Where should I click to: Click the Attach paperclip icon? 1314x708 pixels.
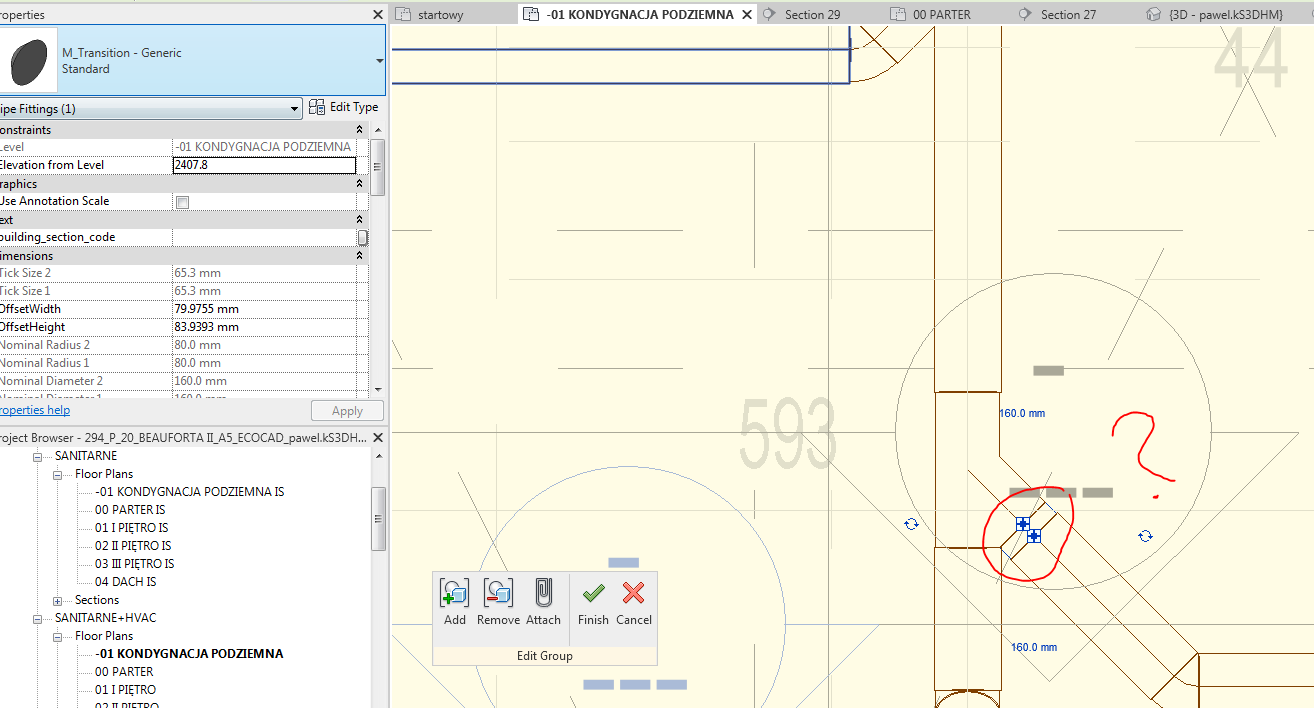coord(543,593)
